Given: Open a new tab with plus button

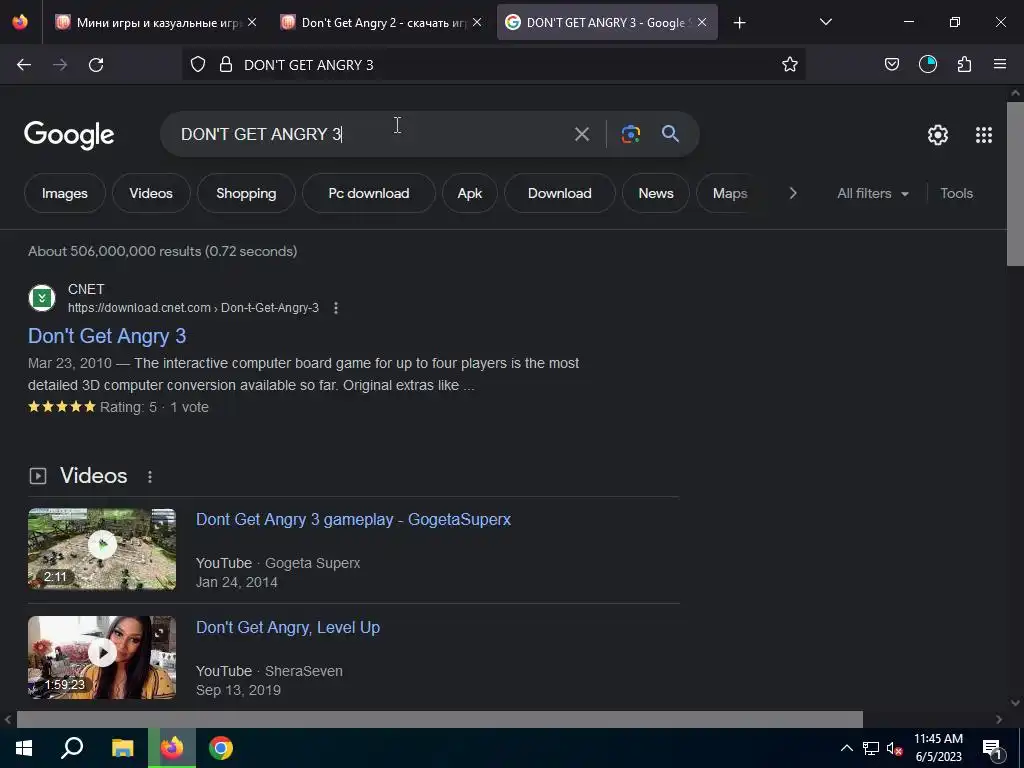Looking at the screenshot, I should click(x=739, y=23).
